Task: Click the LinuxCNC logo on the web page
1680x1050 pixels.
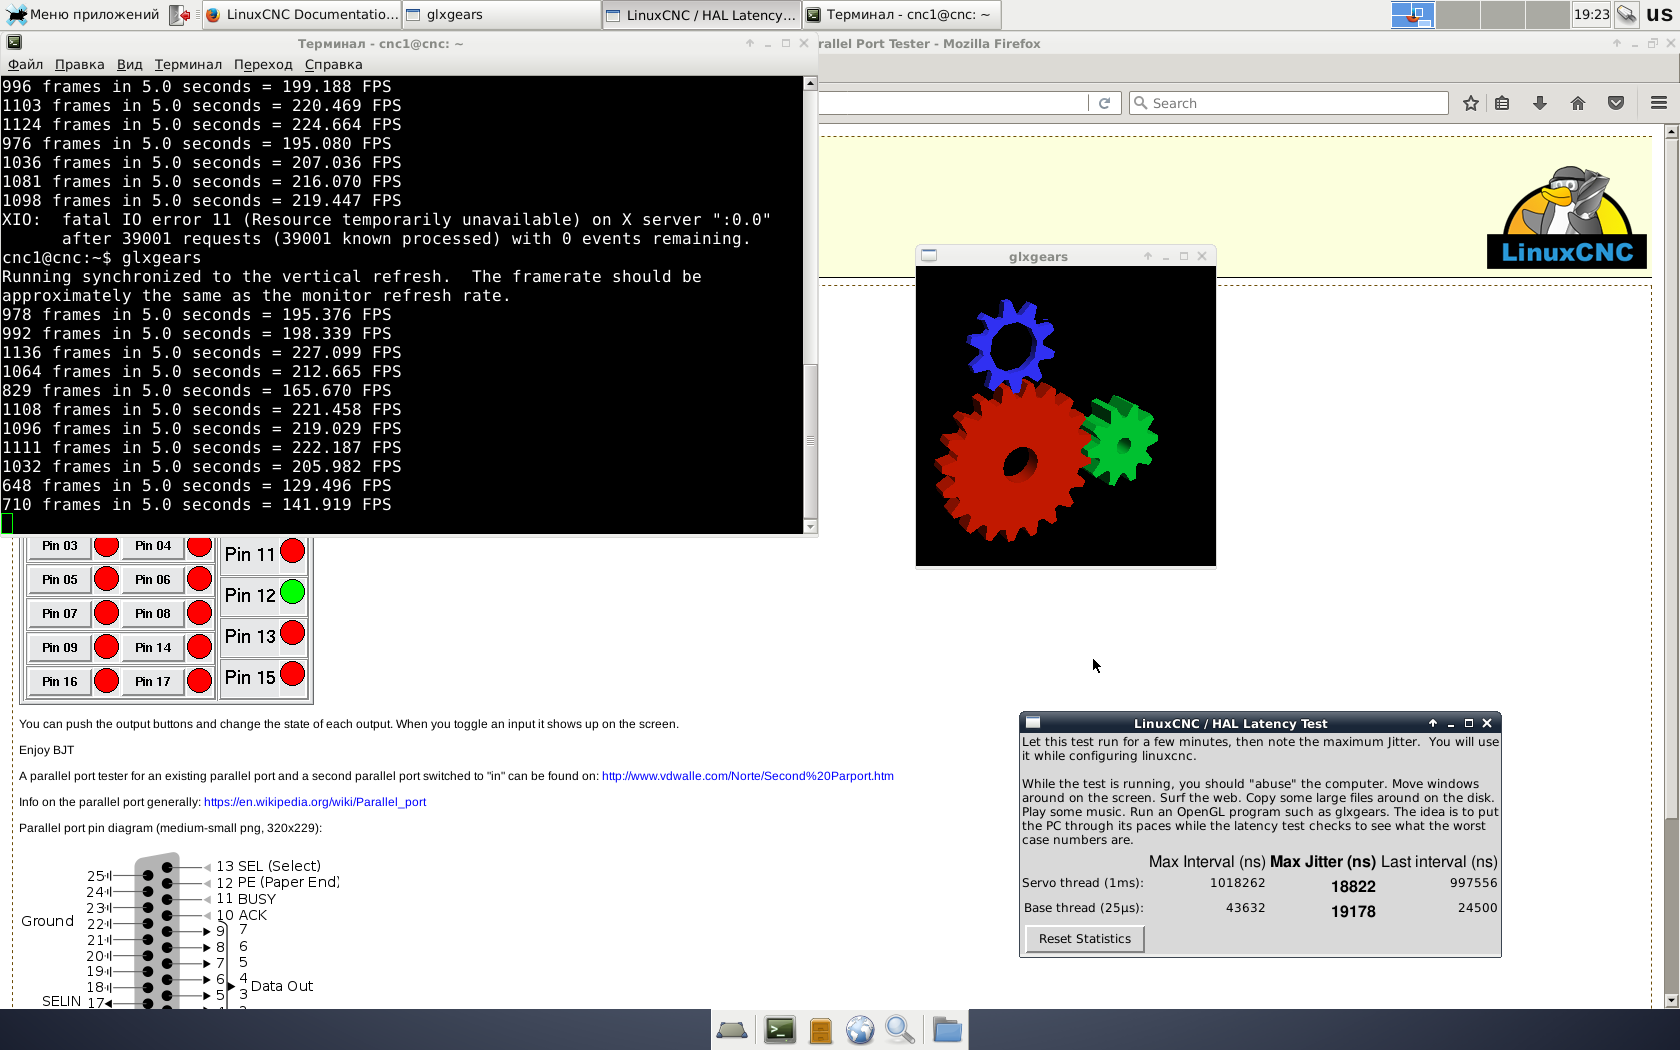Action: click(x=1566, y=217)
